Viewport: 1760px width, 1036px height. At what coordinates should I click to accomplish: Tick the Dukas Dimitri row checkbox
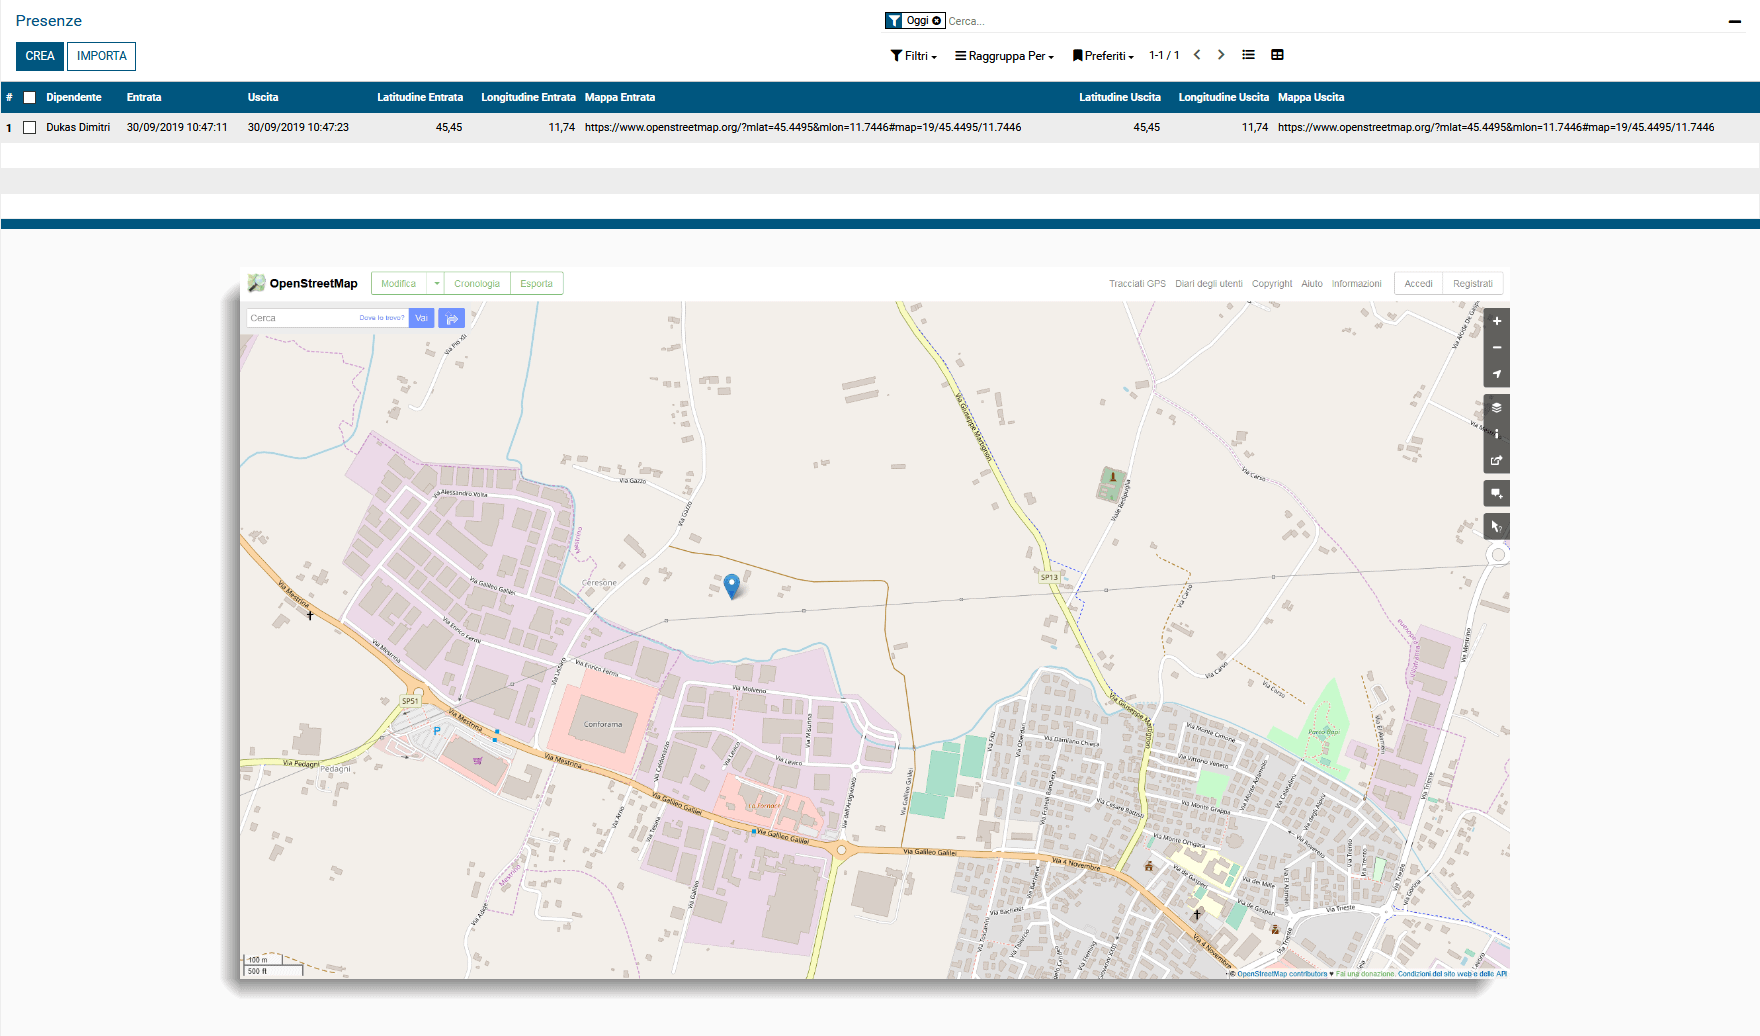[x=30, y=128]
